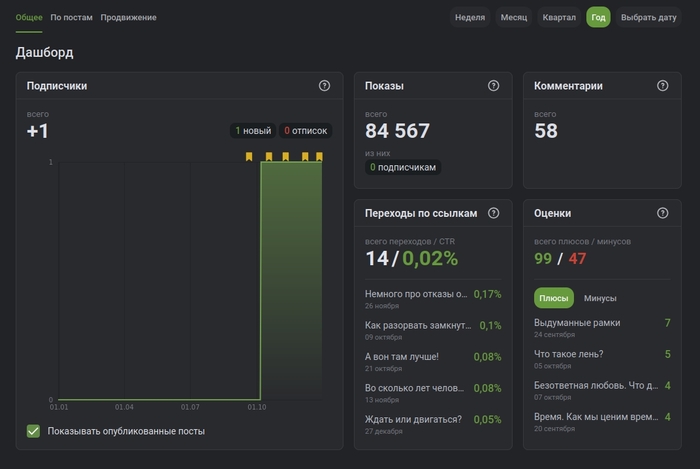This screenshot has width=700, height=469.
Task: Click help icon in Переходы по ссылкам
Action: [x=493, y=213]
